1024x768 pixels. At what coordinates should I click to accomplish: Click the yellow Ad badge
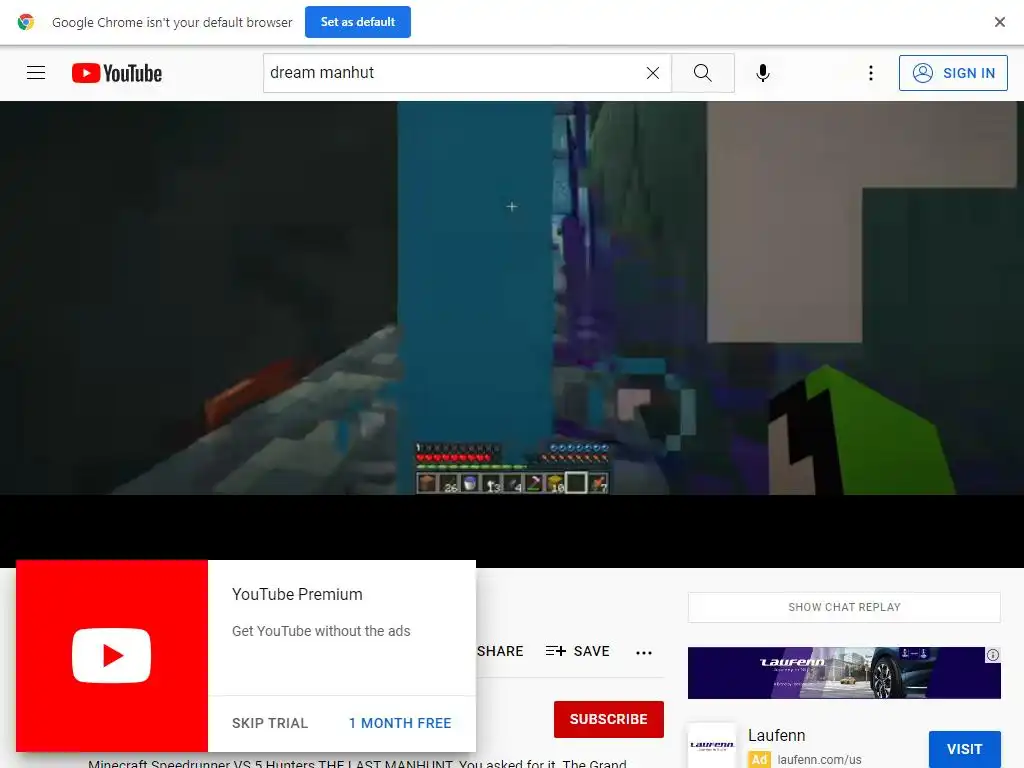760,760
